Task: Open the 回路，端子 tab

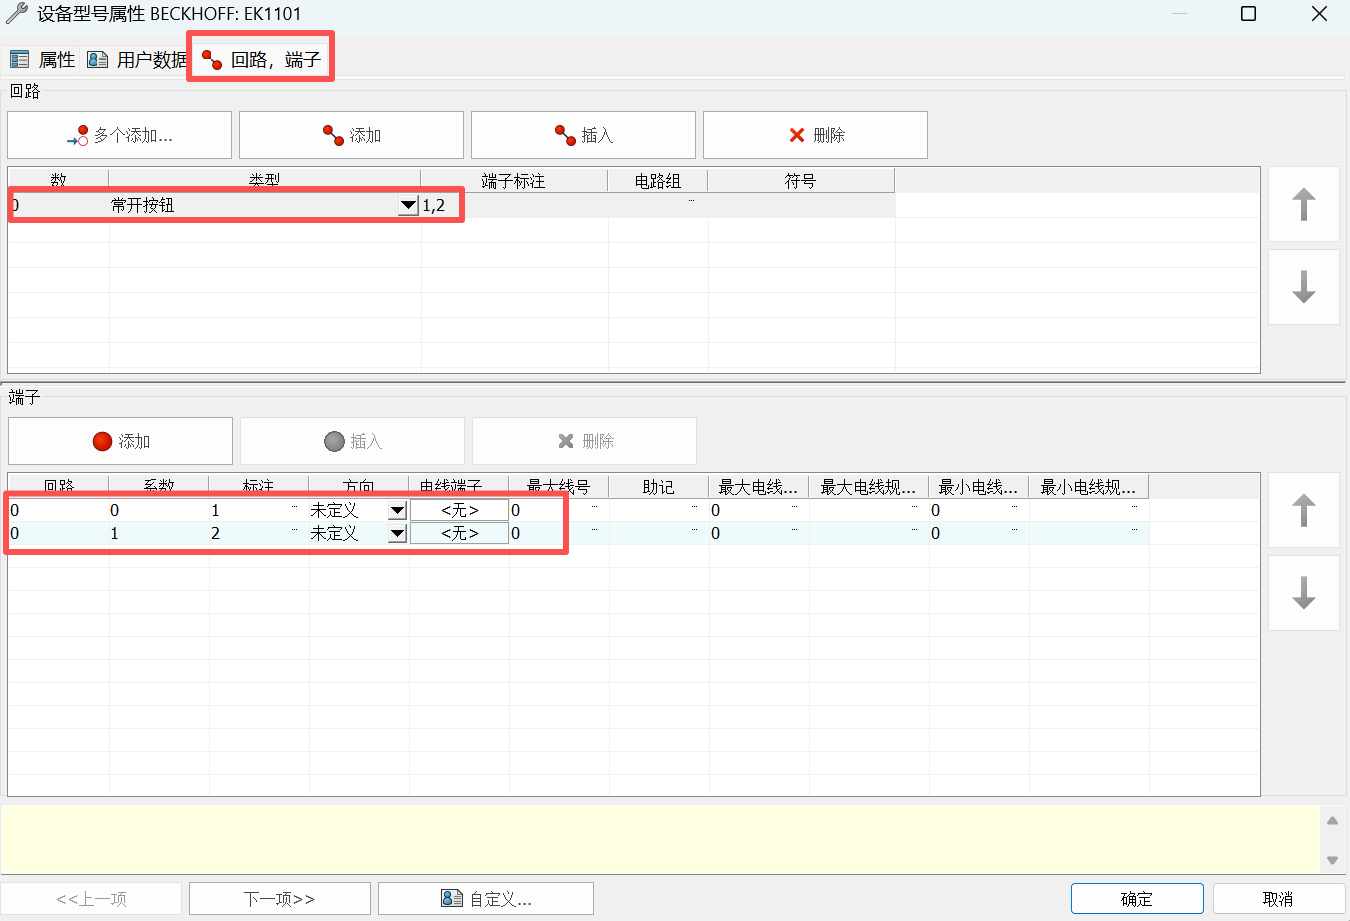Action: pyautogui.click(x=262, y=60)
